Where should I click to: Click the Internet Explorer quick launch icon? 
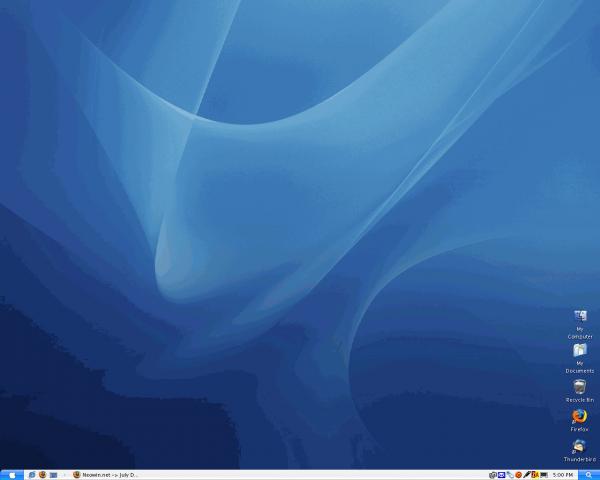click(x=32, y=475)
